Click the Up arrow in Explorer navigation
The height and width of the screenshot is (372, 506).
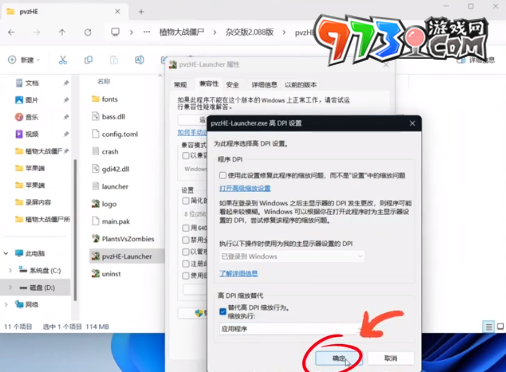tap(62, 32)
